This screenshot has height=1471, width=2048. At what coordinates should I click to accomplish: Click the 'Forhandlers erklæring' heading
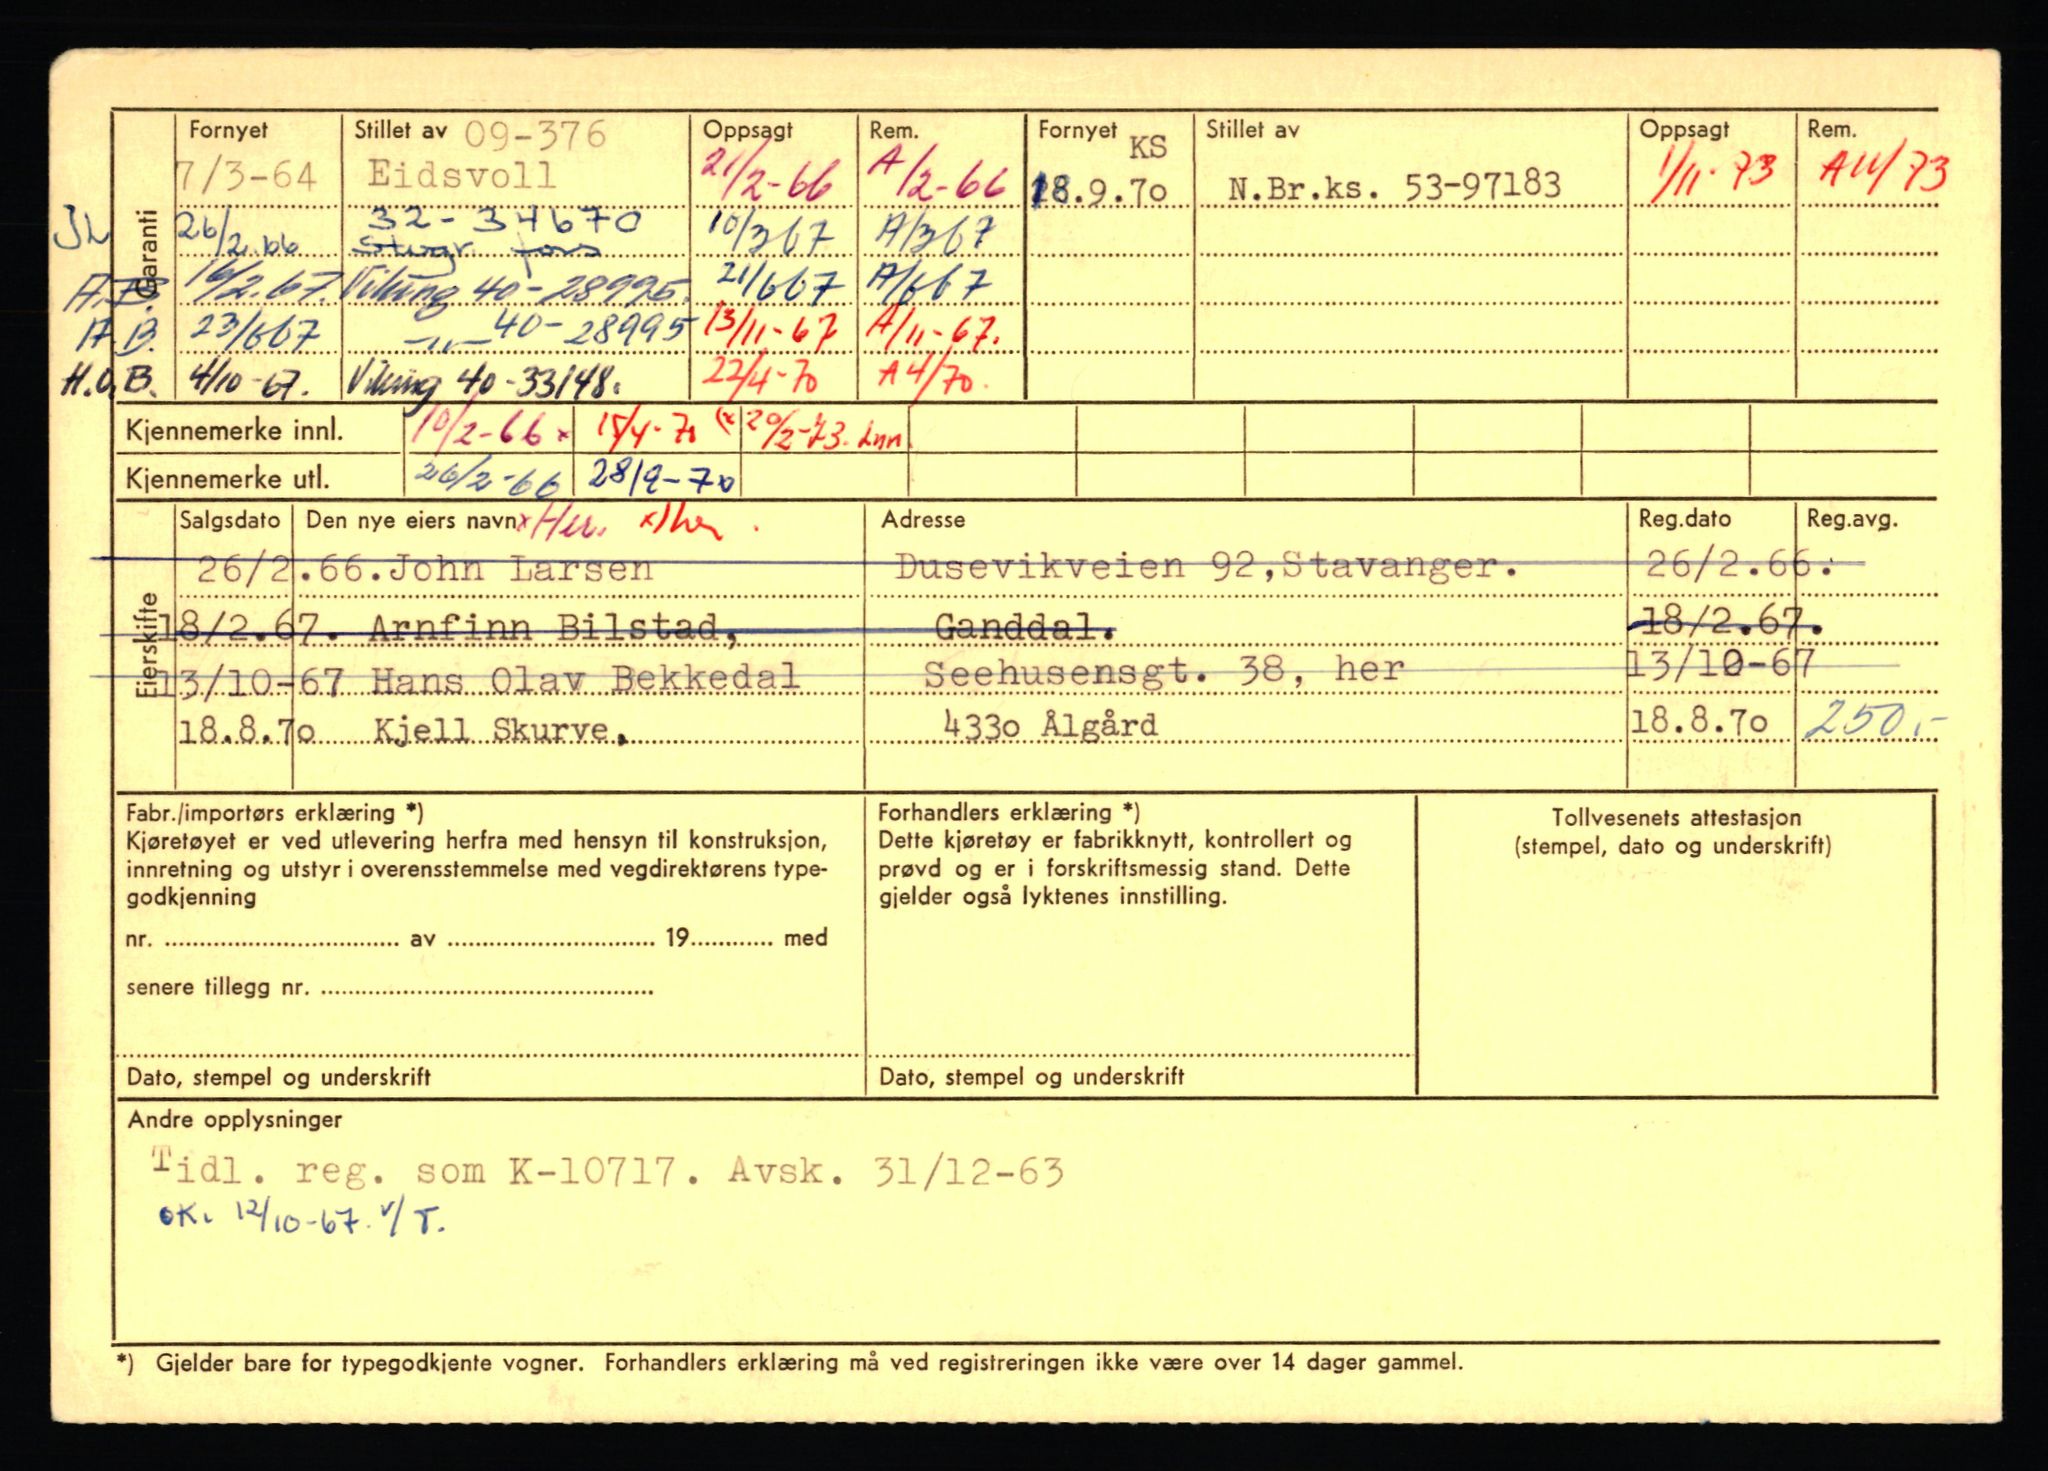click(x=1009, y=813)
